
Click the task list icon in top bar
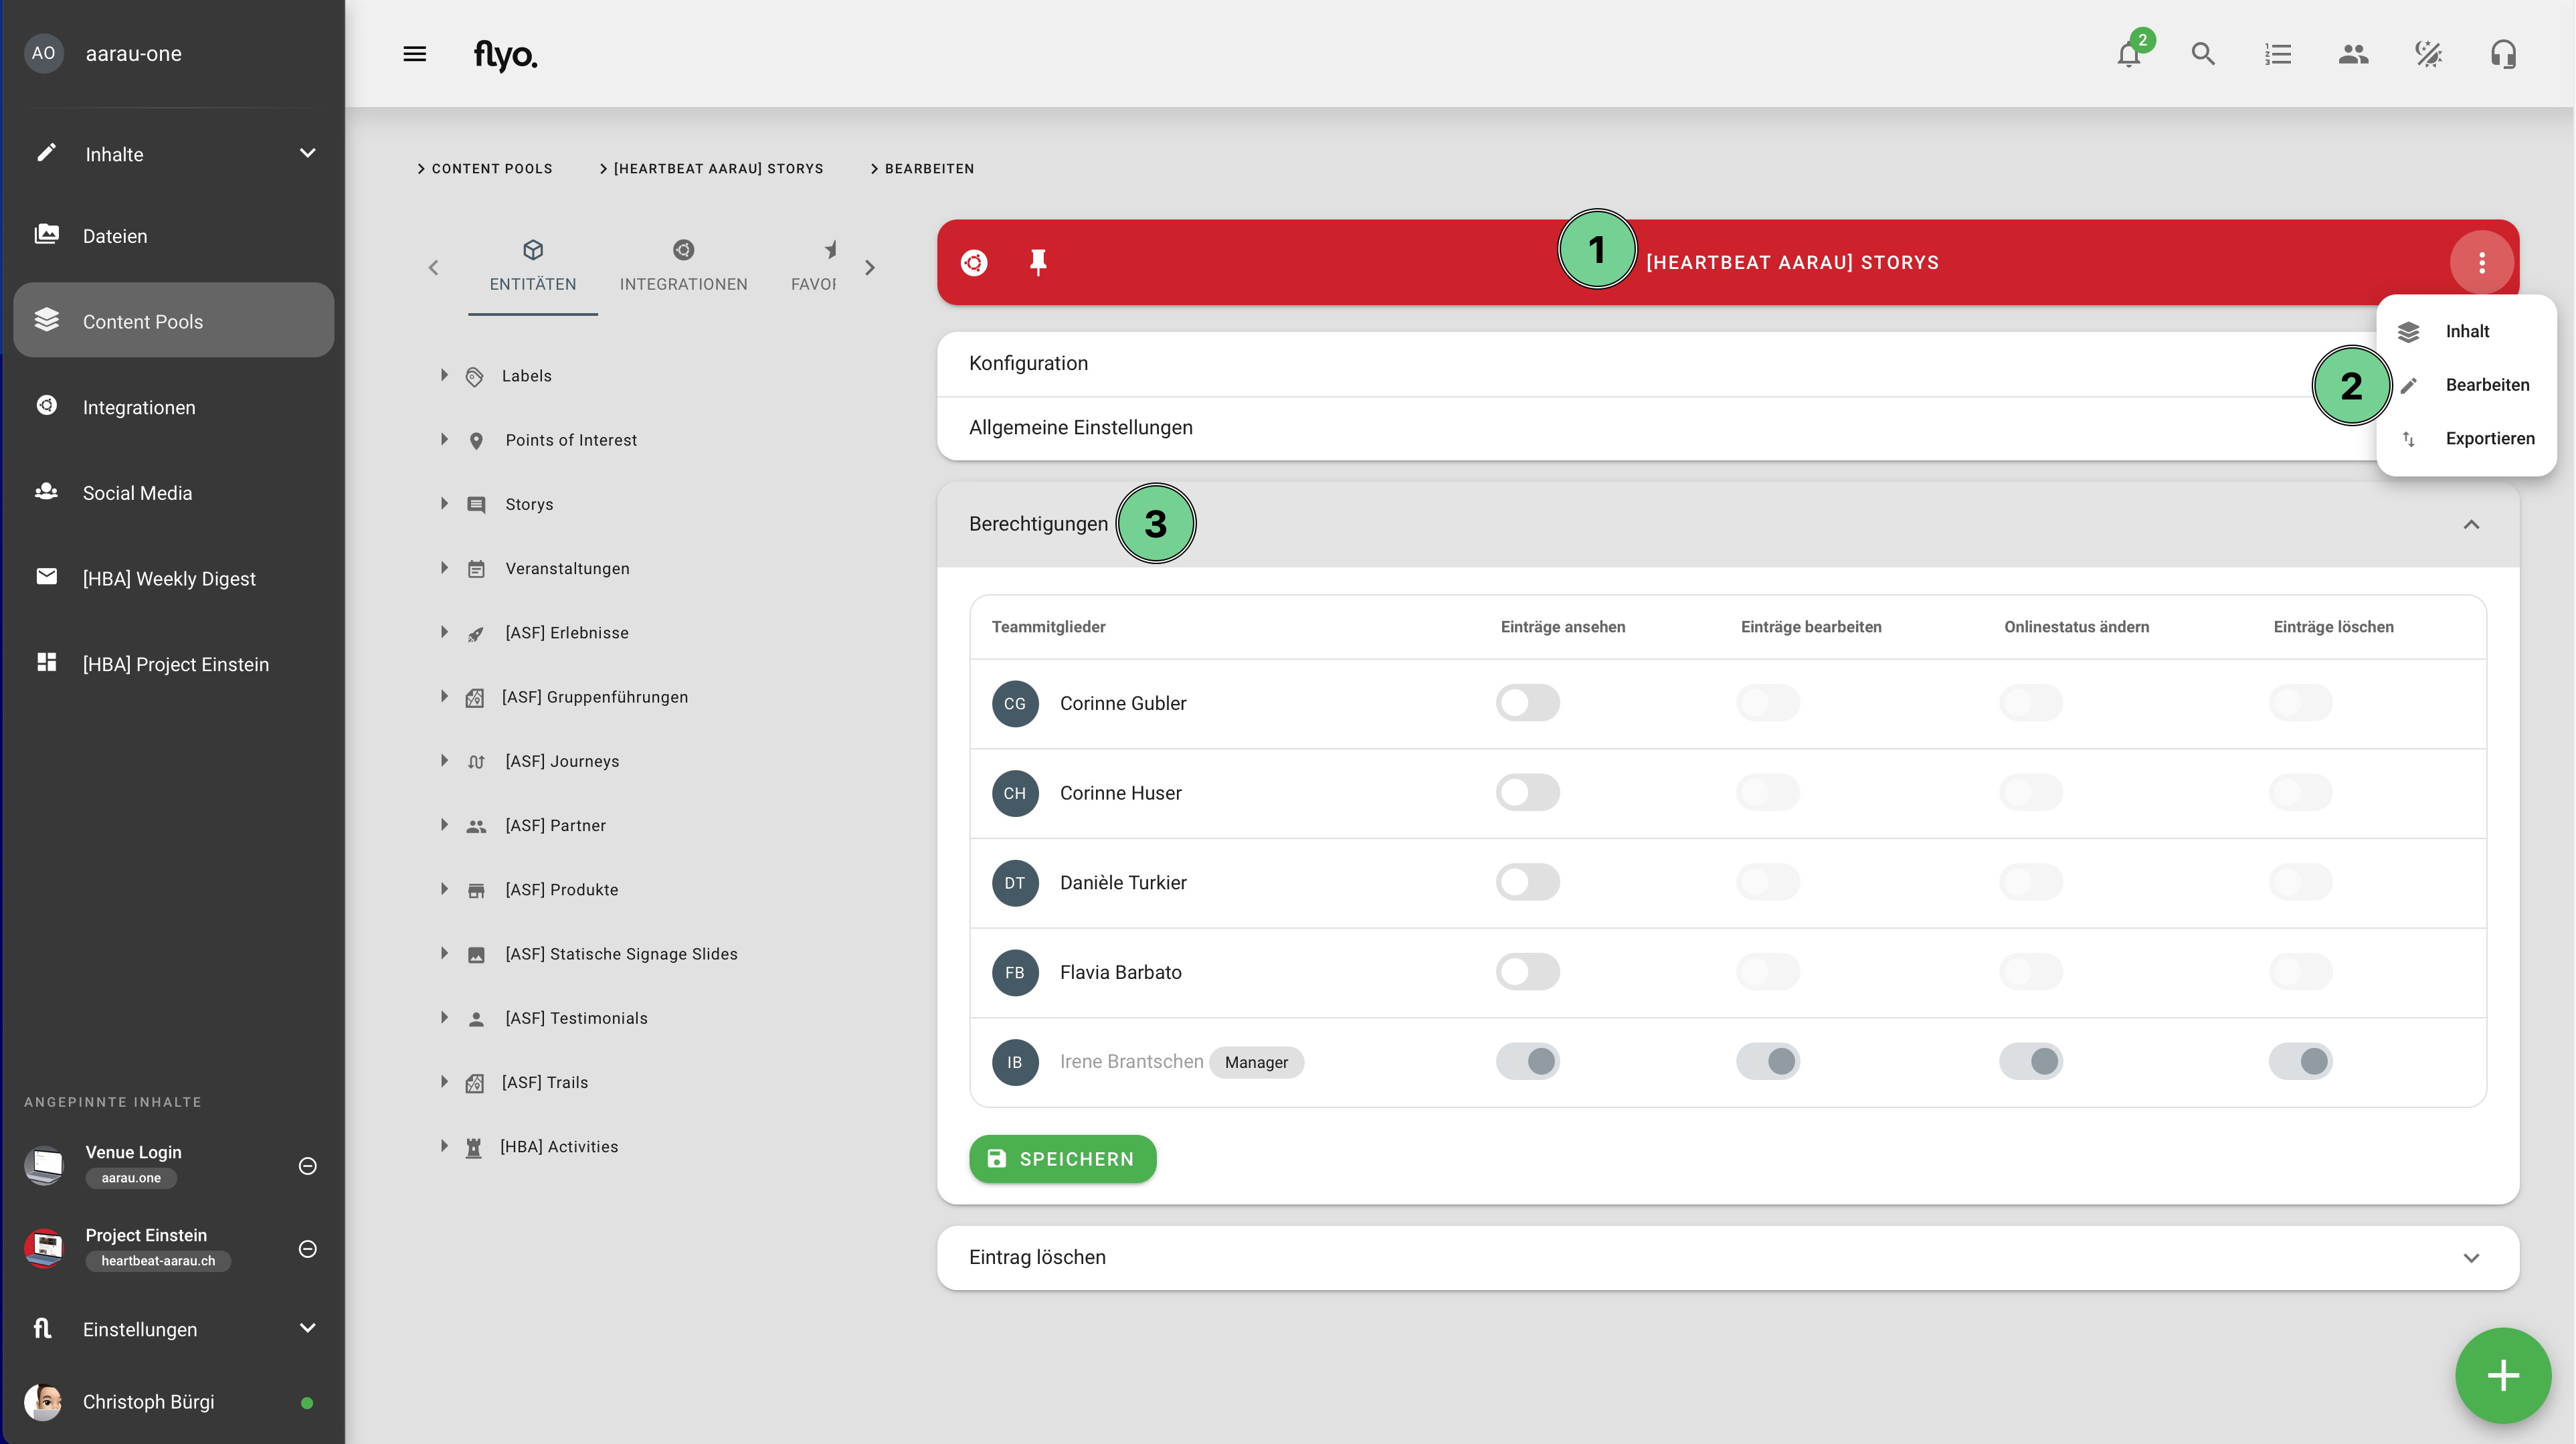point(2278,54)
